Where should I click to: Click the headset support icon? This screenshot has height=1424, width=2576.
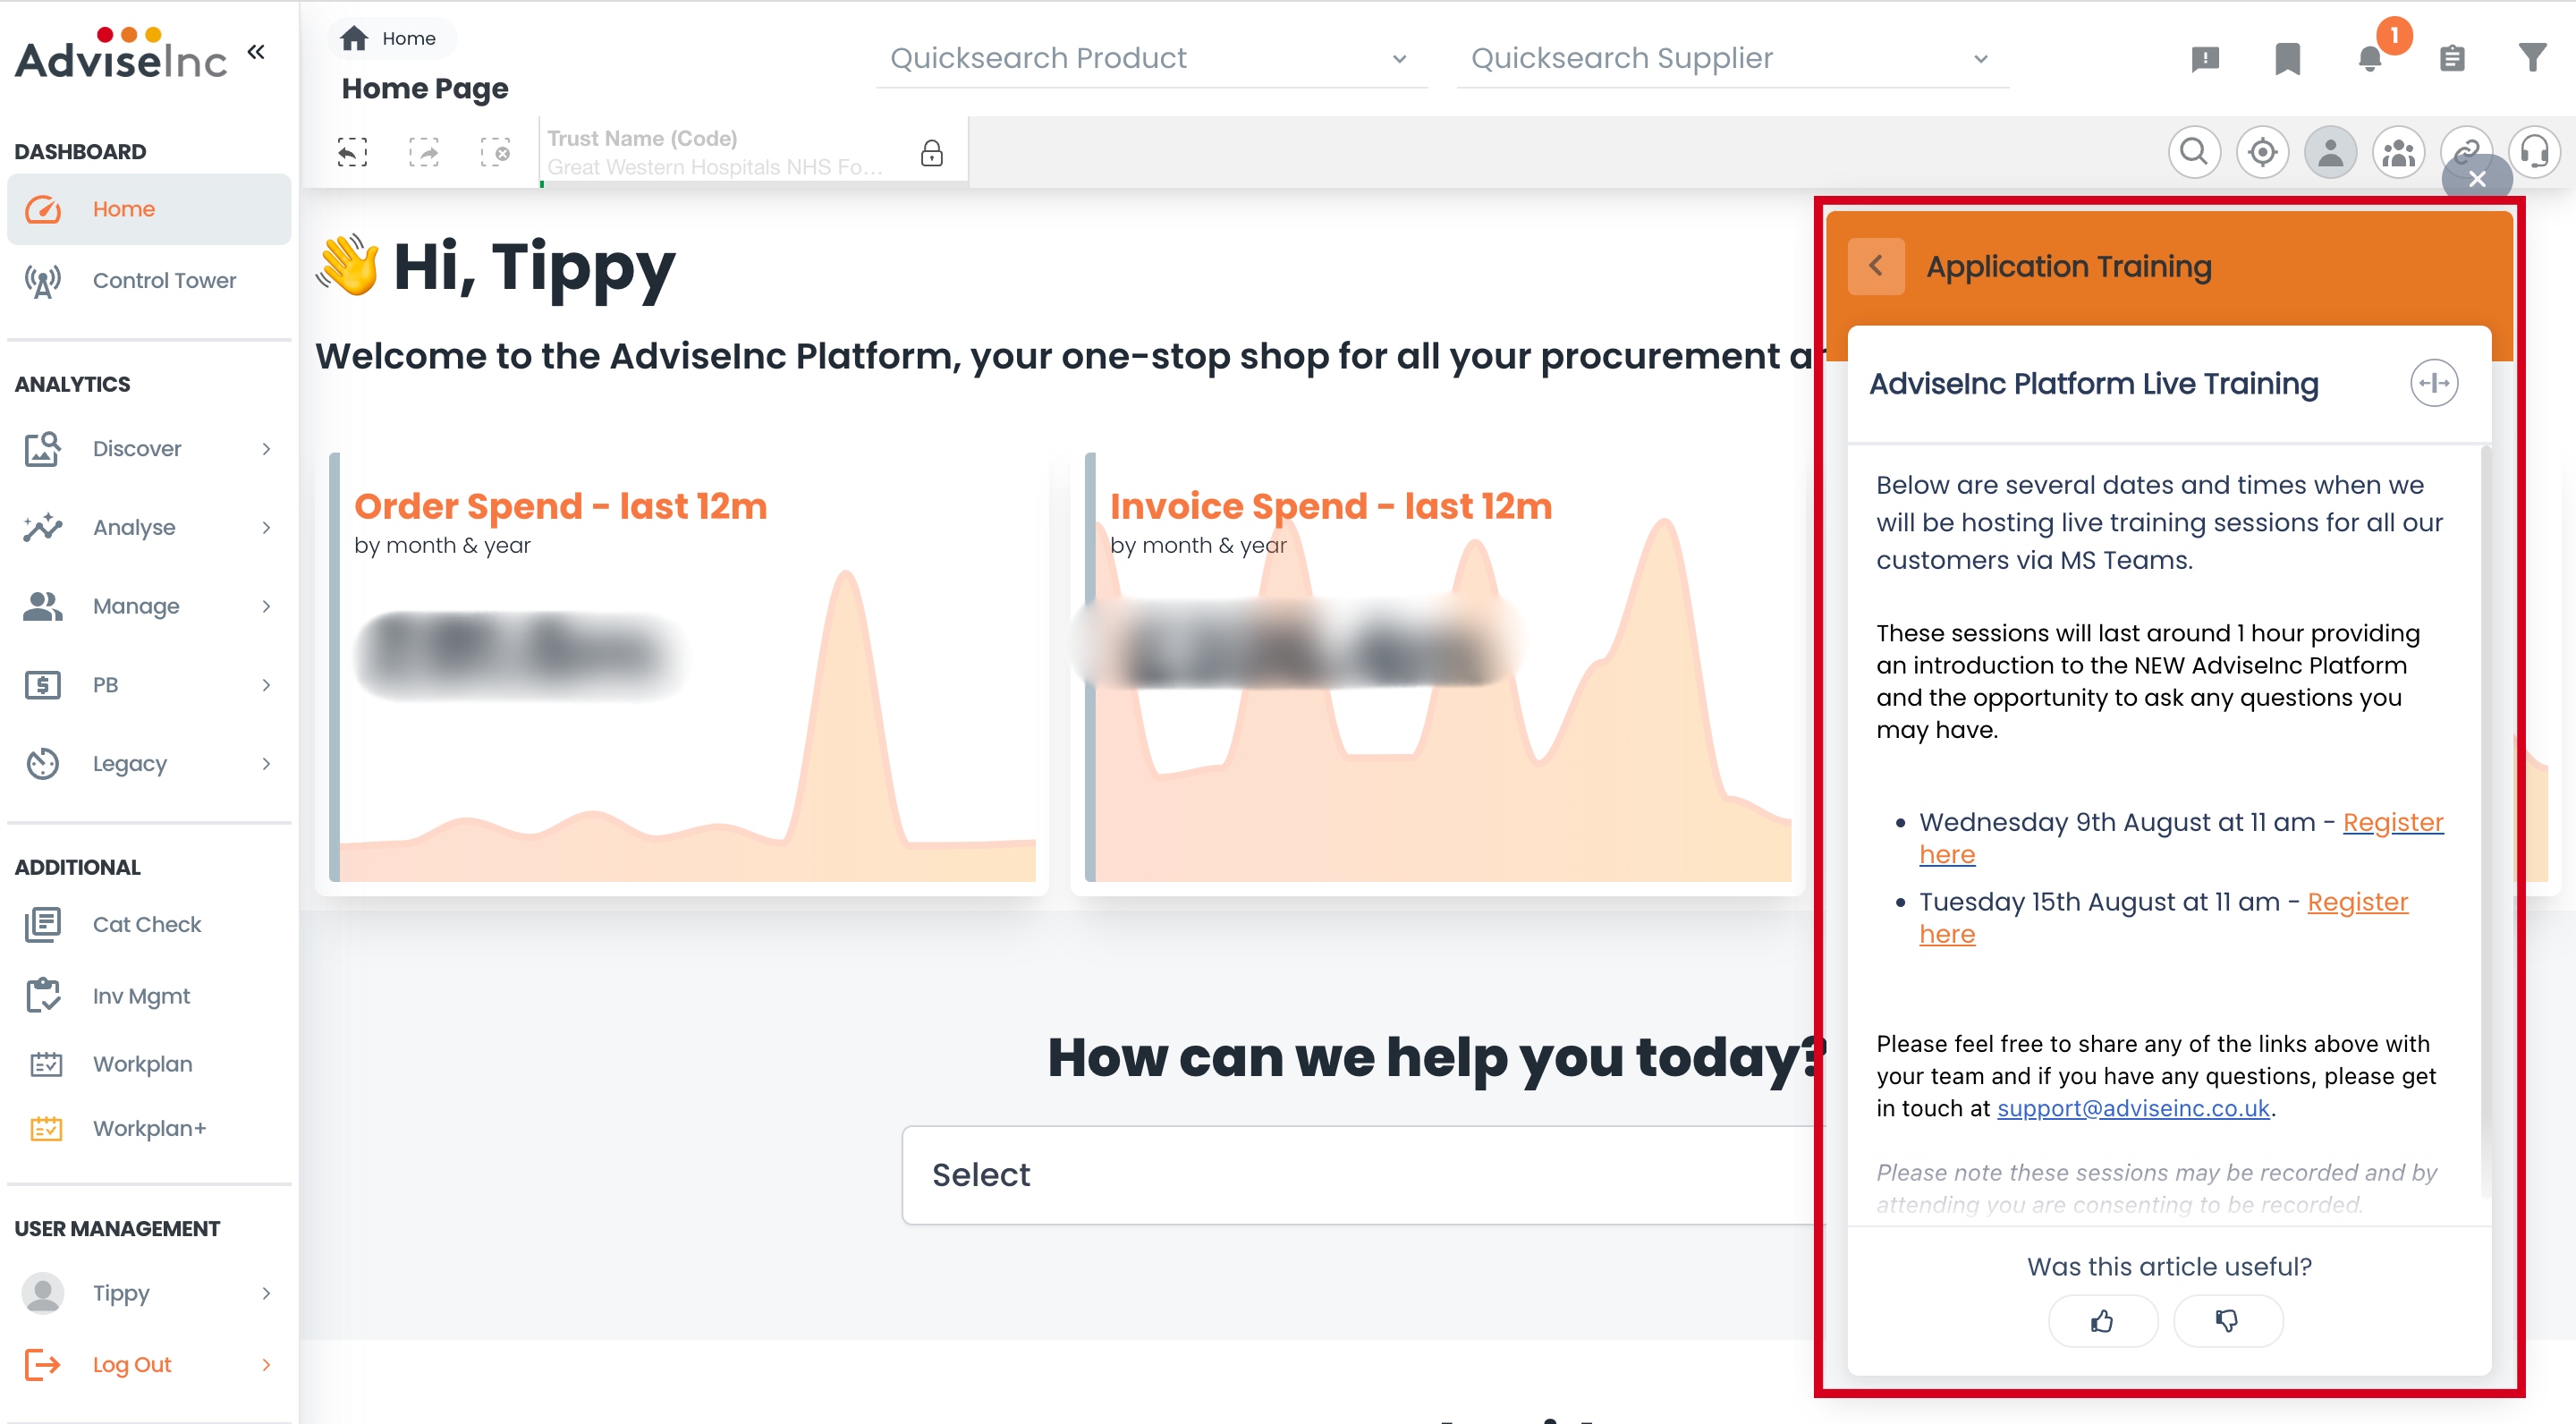pos(2534,152)
